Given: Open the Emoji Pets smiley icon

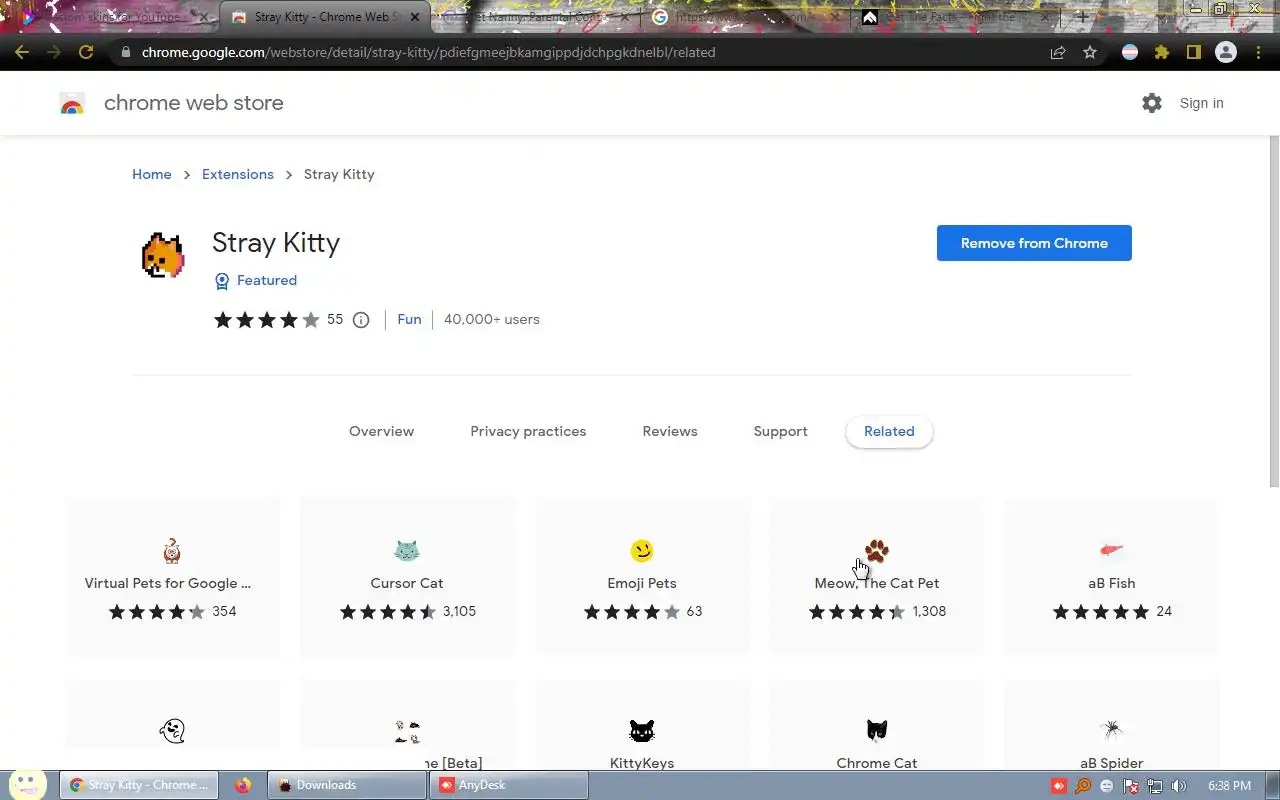Looking at the screenshot, I should point(642,550).
